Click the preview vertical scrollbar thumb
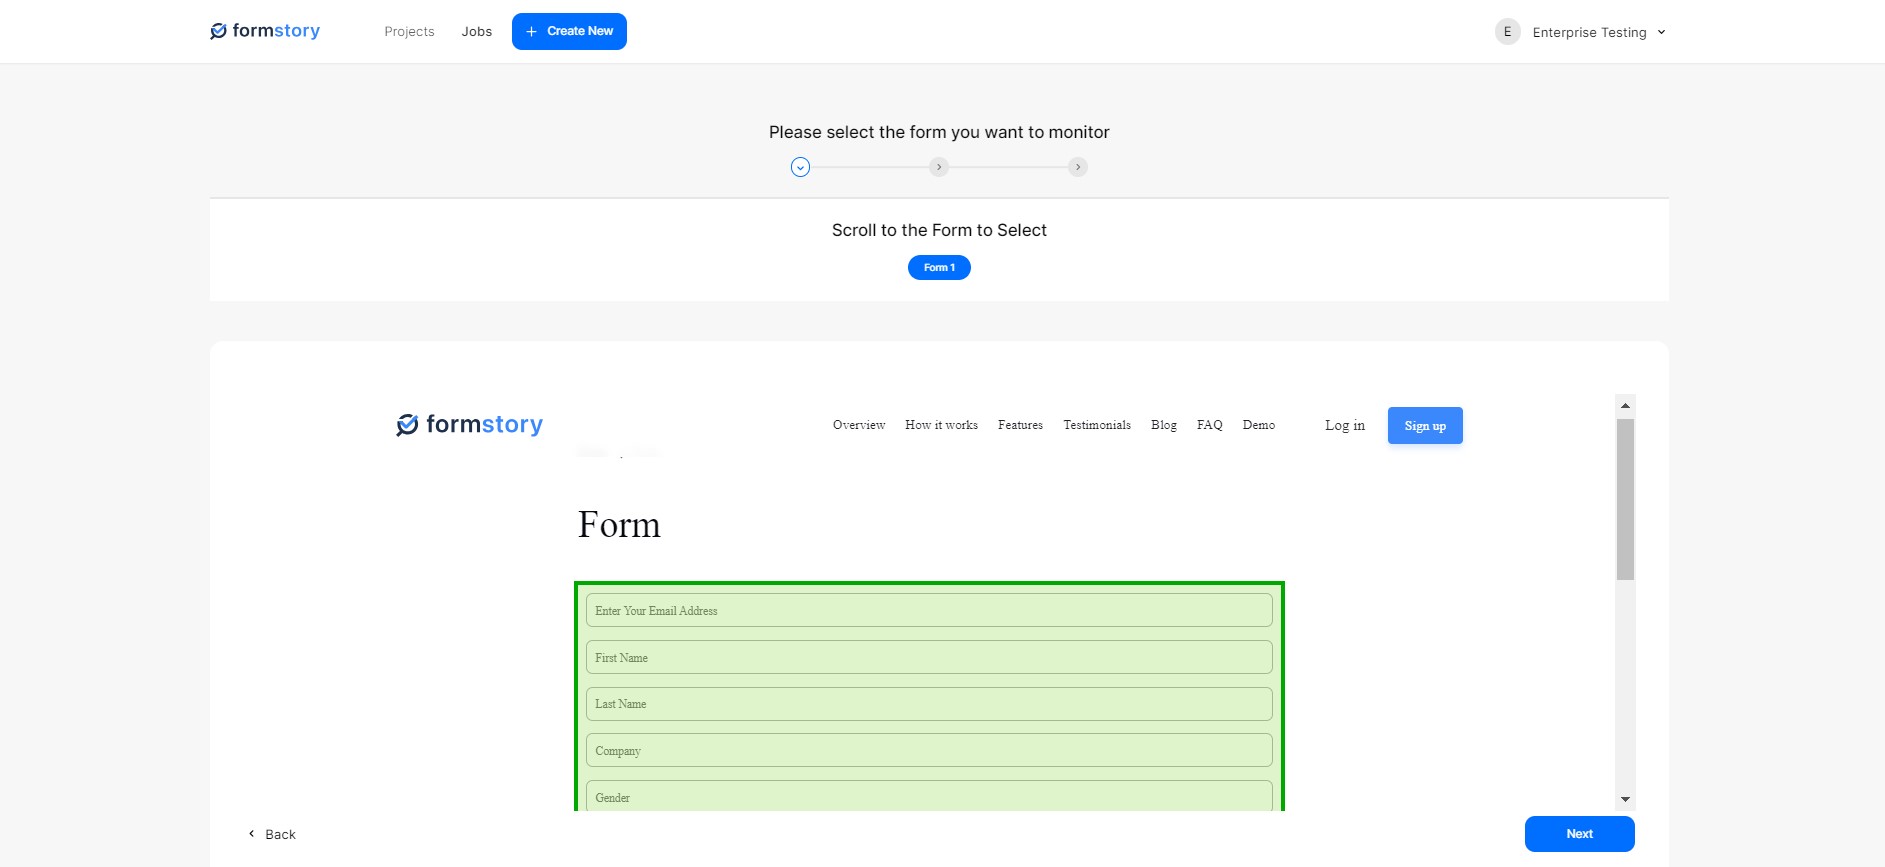 pyautogui.click(x=1625, y=499)
